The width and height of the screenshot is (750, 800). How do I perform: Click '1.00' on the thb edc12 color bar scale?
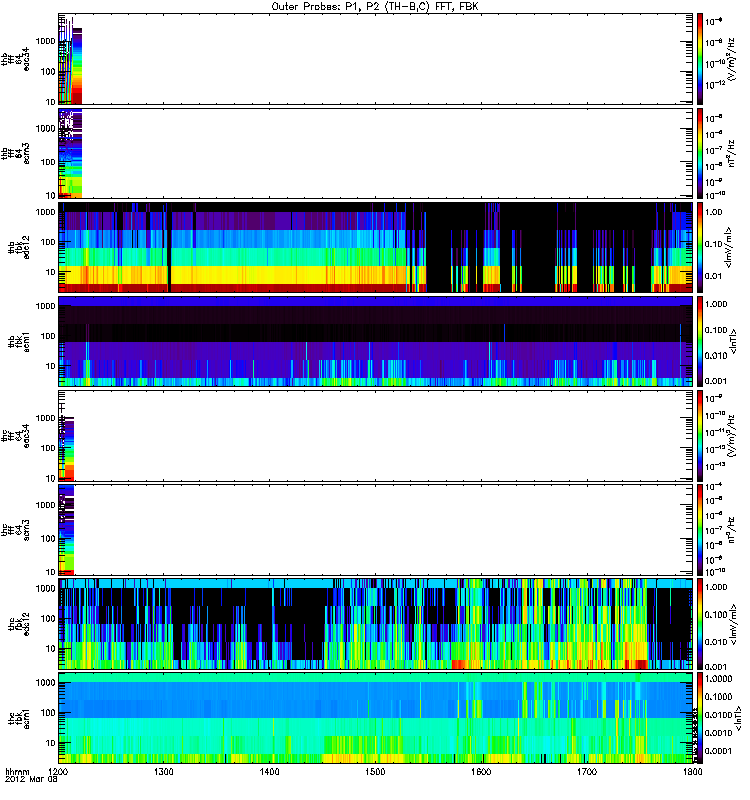coord(714,212)
